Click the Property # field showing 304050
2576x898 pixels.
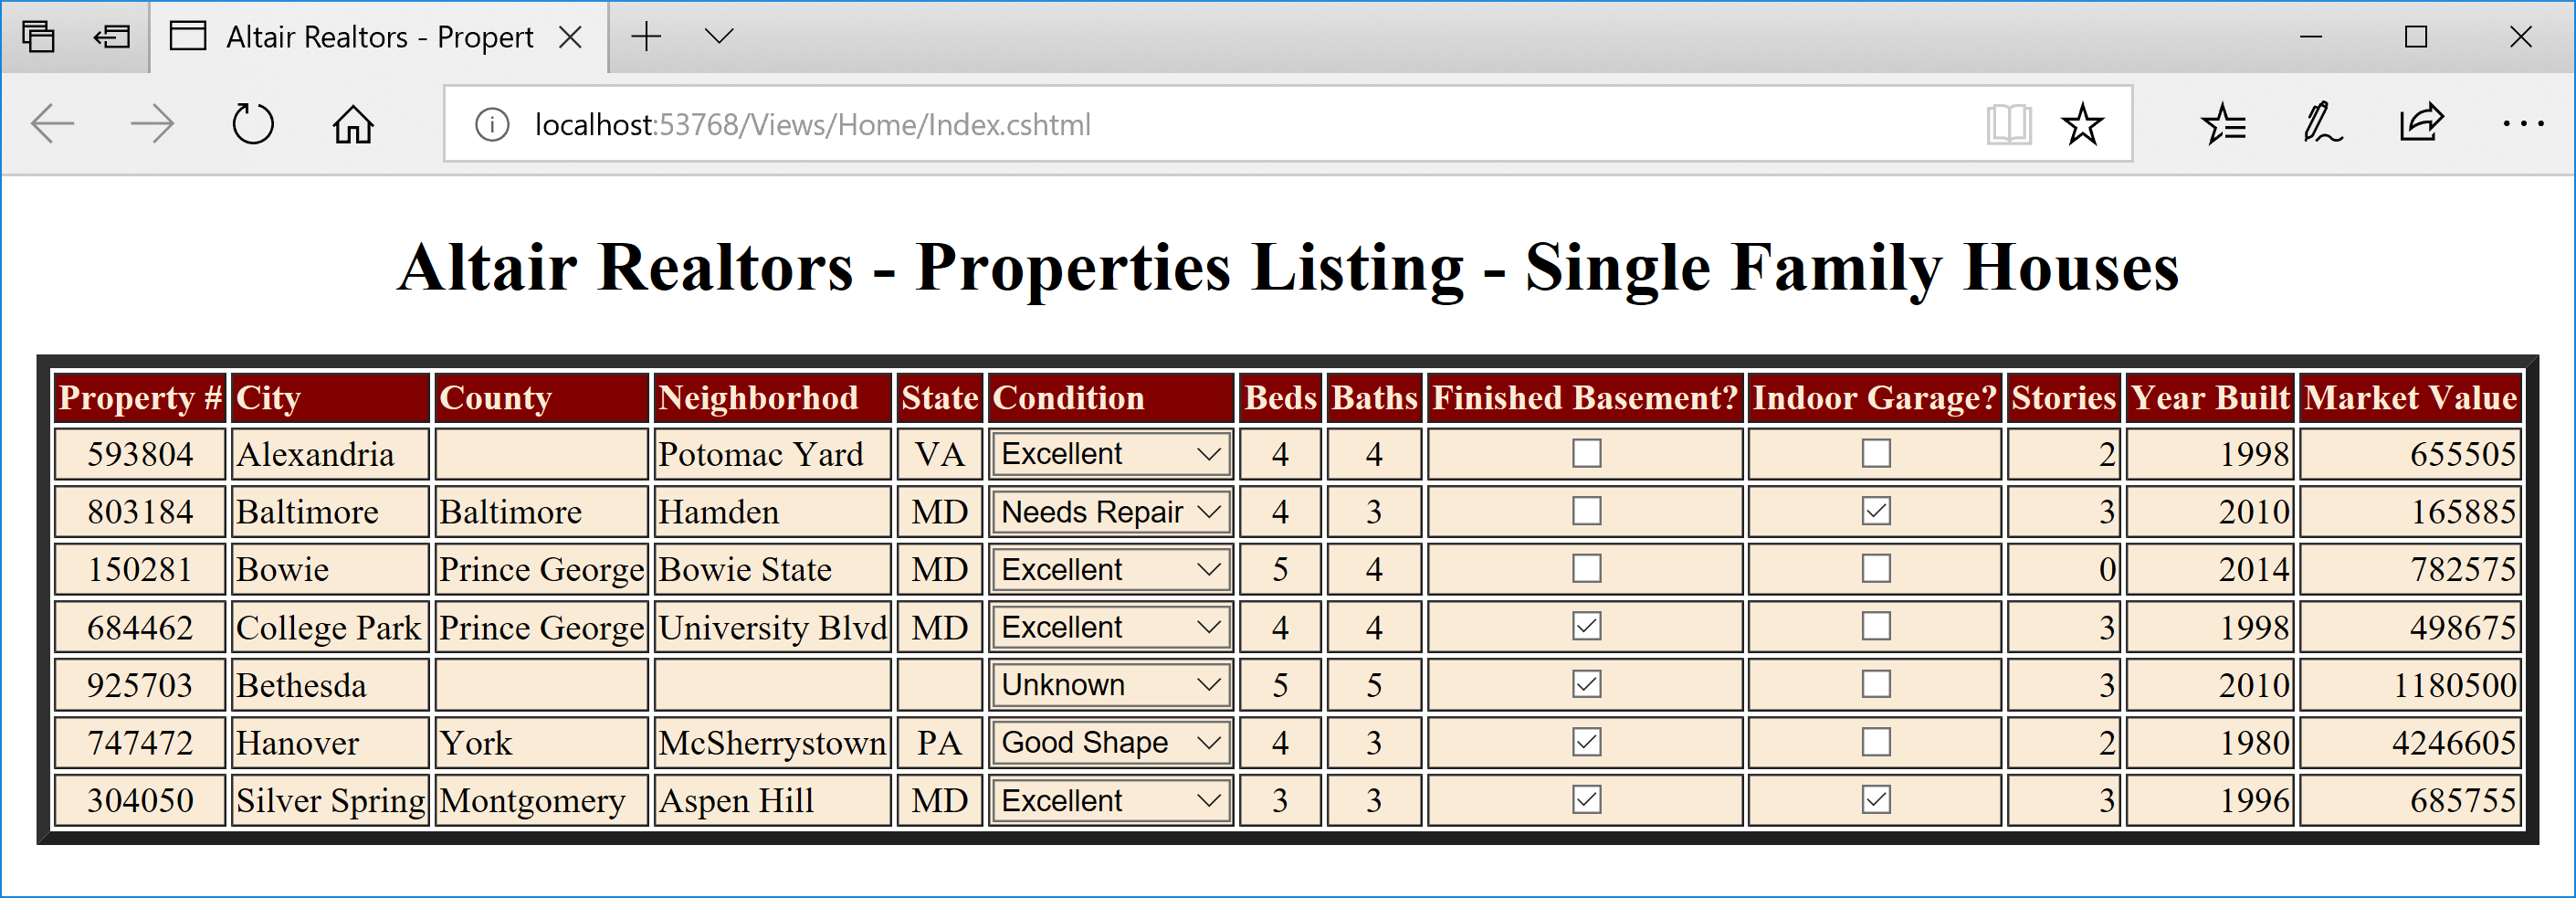tap(140, 800)
